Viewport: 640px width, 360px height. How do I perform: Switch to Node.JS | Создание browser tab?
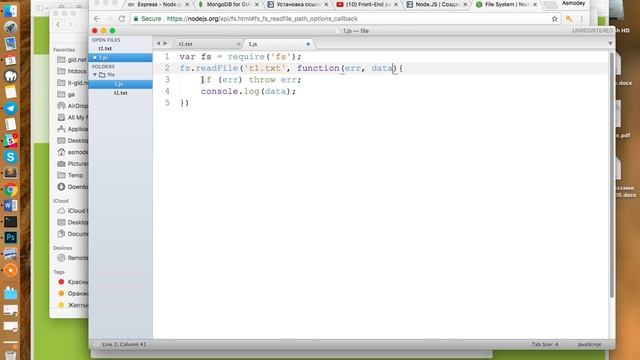click(x=437, y=4)
